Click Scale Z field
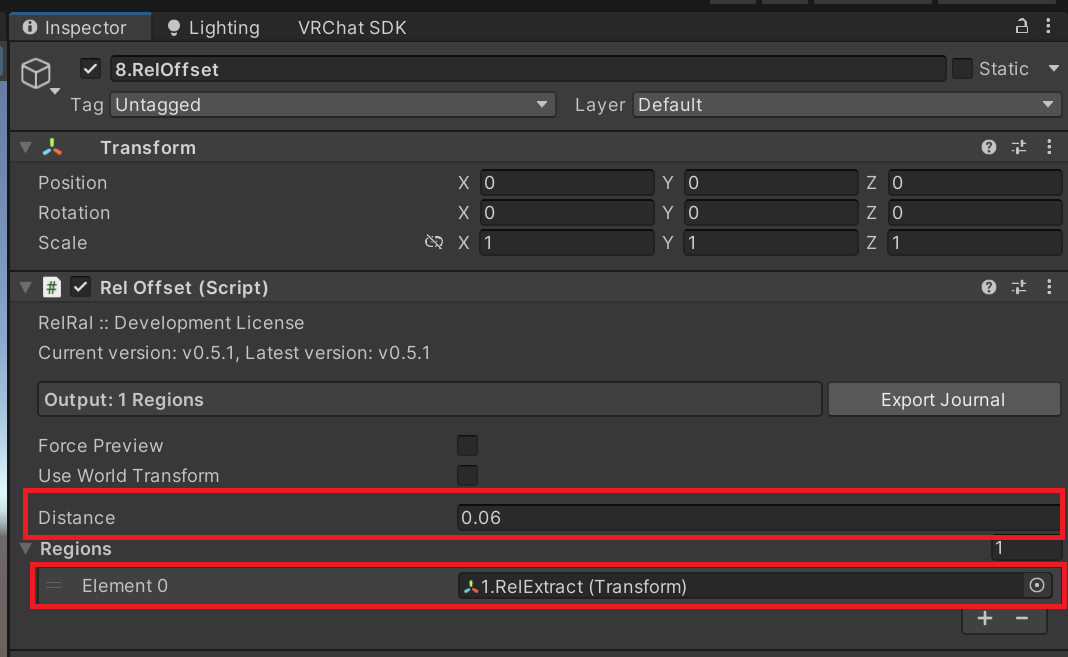This screenshot has width=1068, height=657. 974,242
